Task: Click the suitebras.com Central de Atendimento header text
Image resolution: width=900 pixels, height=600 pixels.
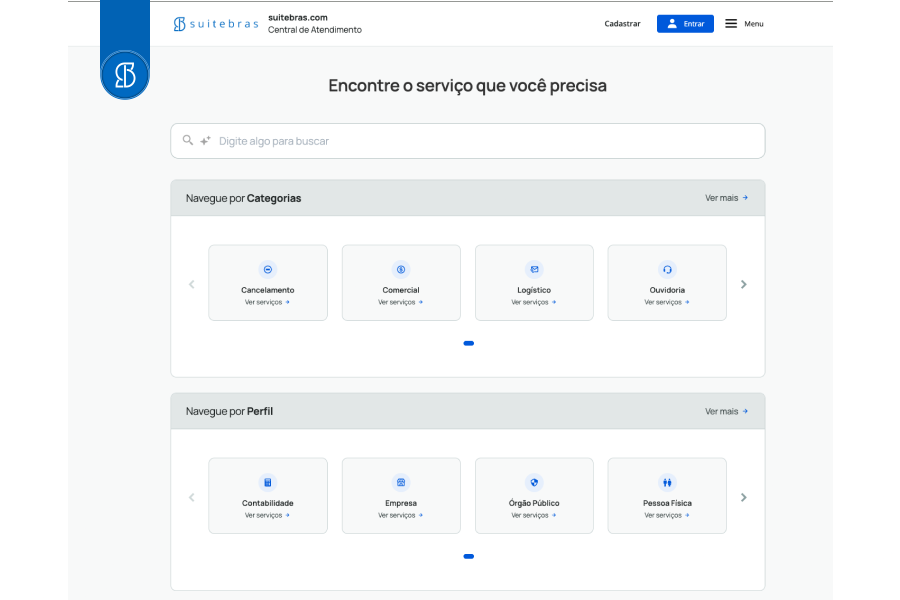Action: 315,23
